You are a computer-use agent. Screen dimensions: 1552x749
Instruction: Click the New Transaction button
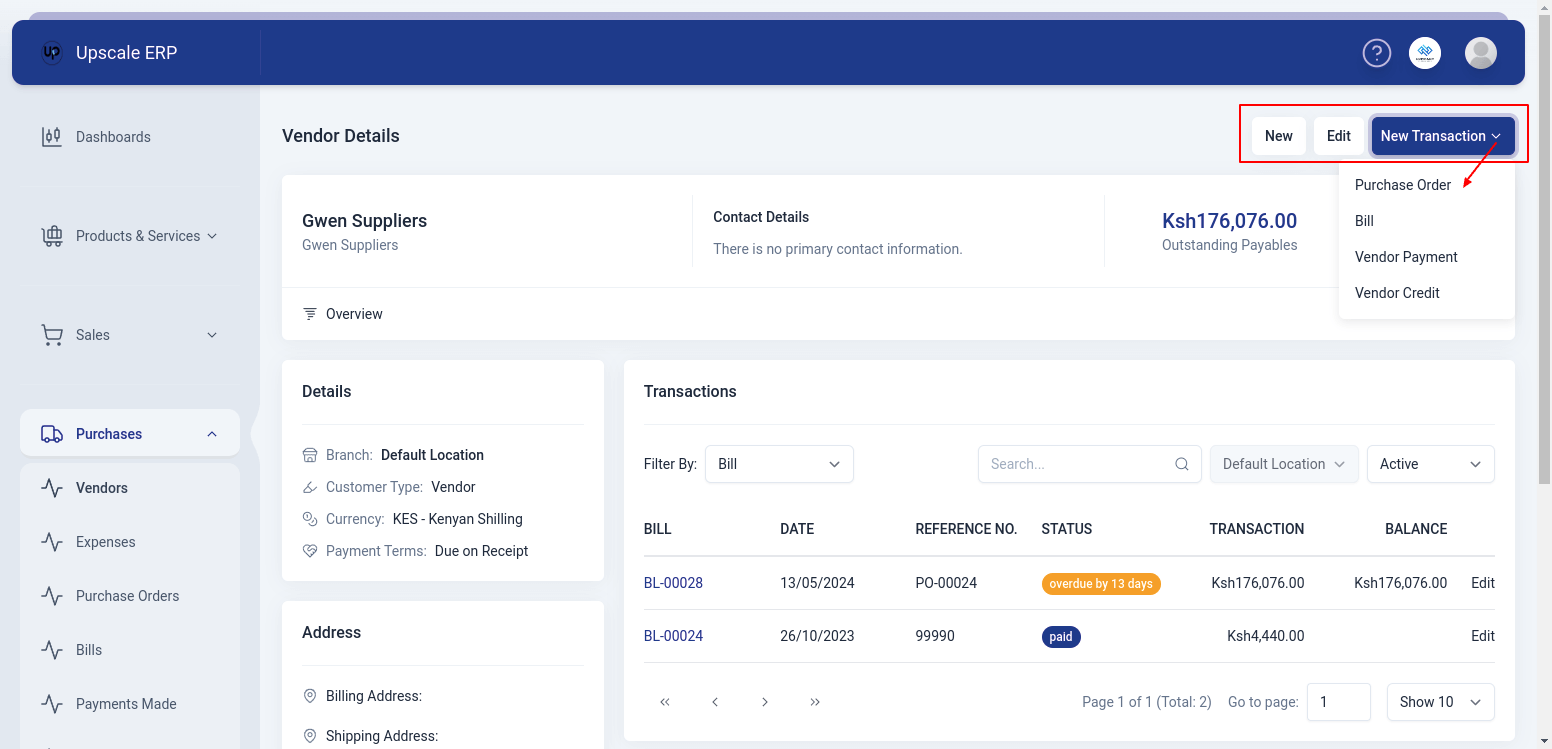(x=1441, y=135)
